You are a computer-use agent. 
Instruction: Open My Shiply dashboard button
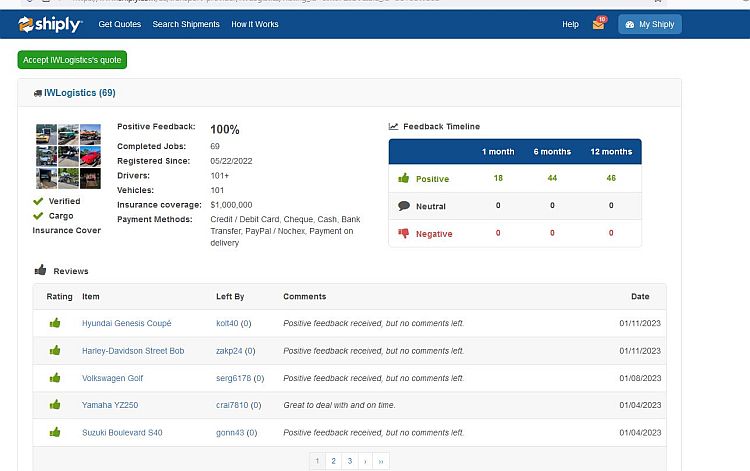point(650,24)
